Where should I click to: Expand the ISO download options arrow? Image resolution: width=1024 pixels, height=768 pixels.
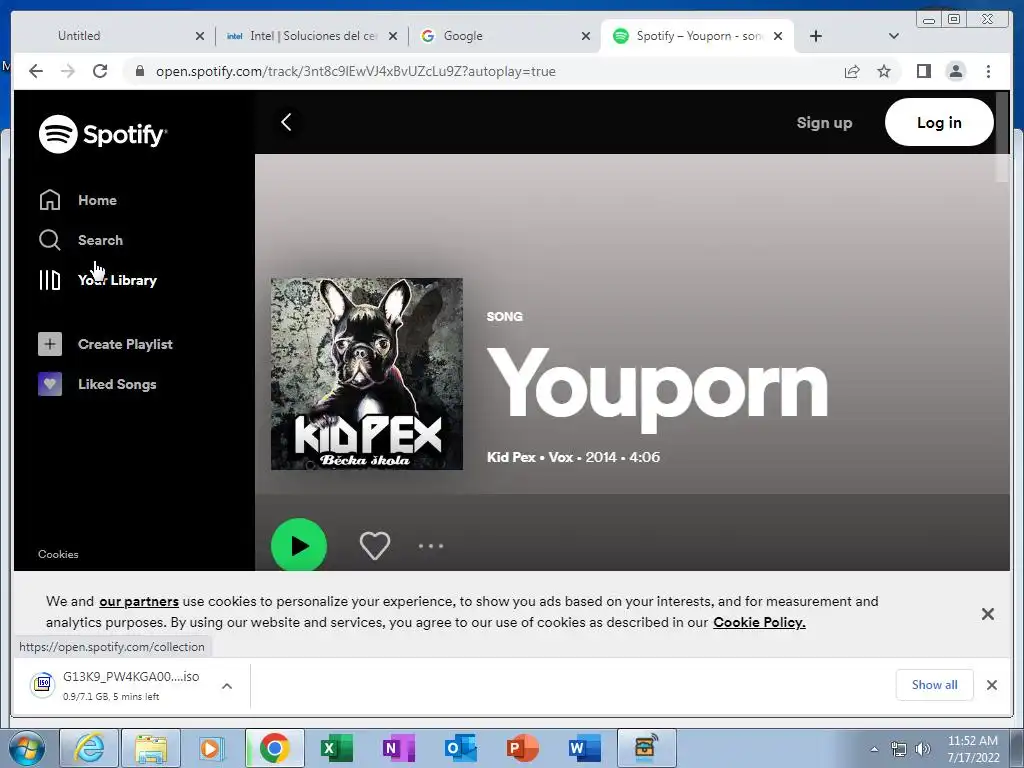pyautogui.click(x=227, y=686)
